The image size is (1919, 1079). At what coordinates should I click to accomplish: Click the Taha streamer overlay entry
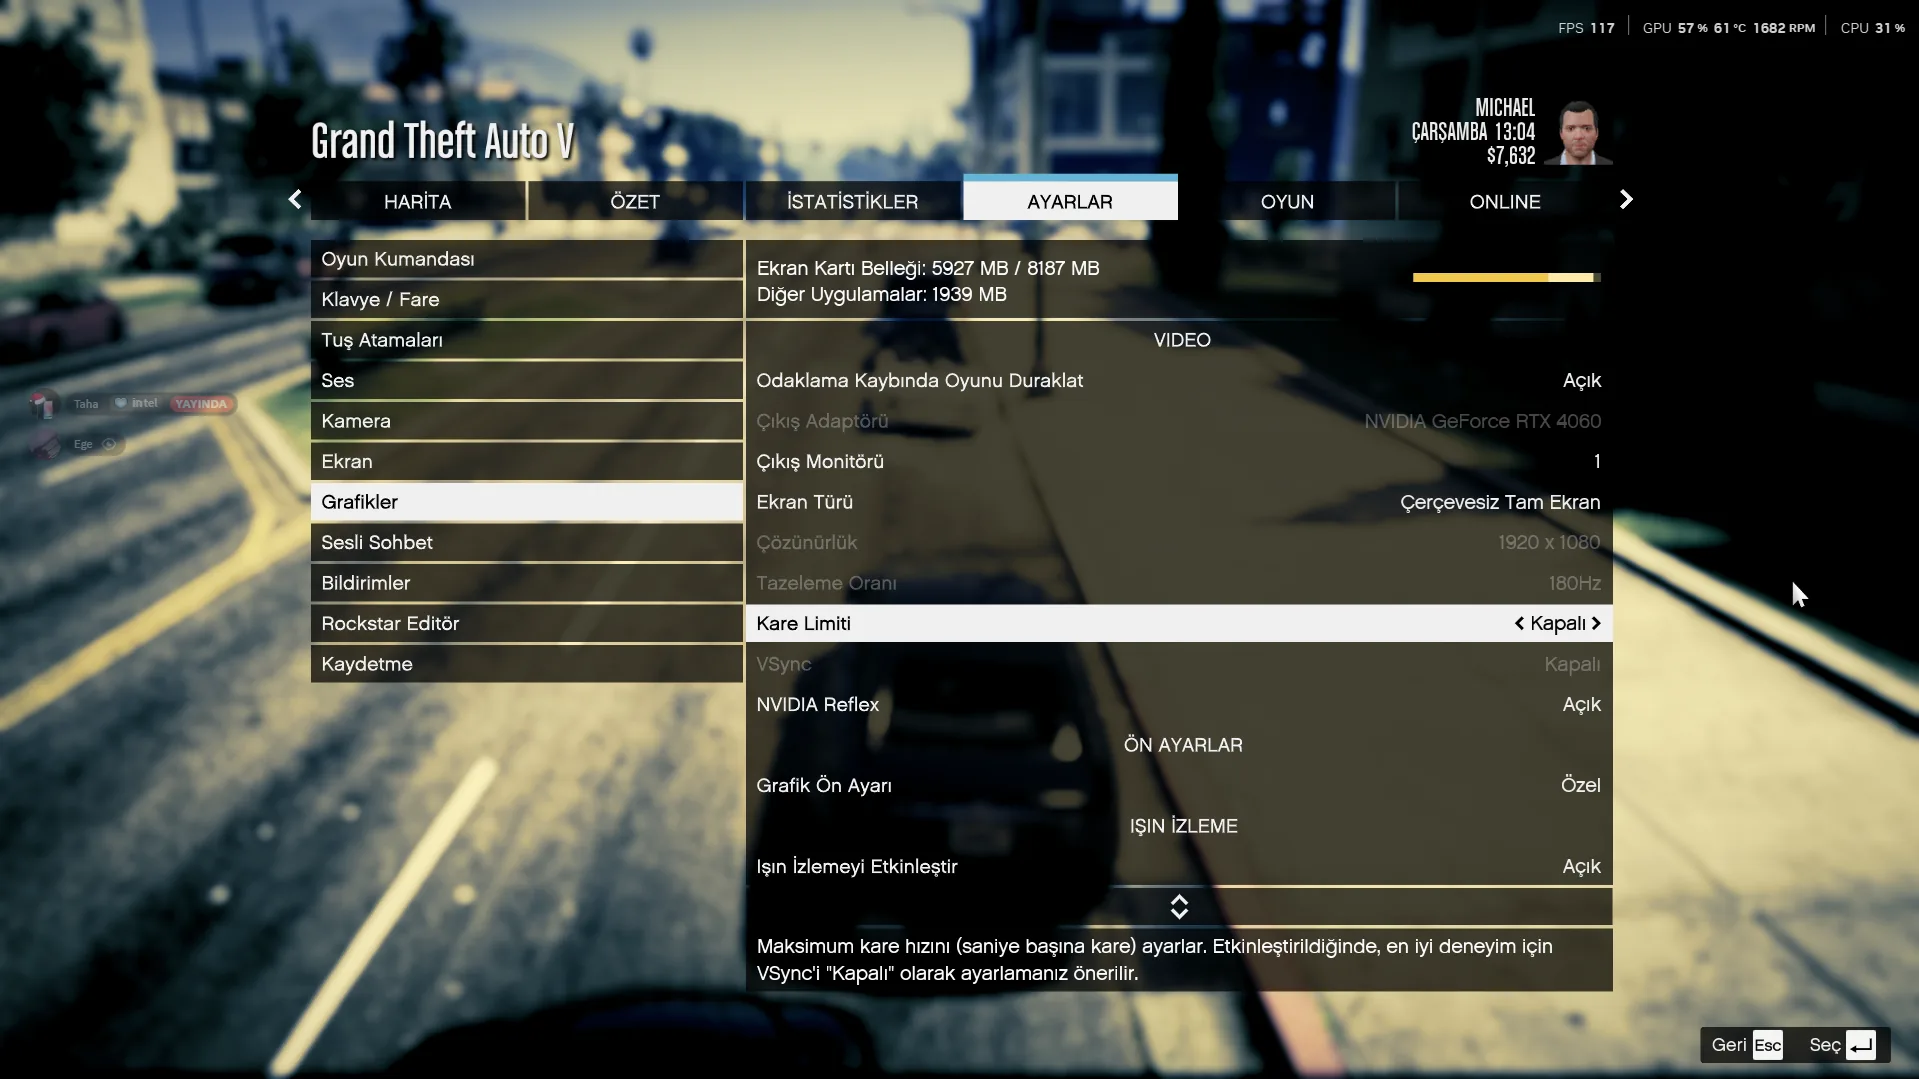(x=132, y=404)
